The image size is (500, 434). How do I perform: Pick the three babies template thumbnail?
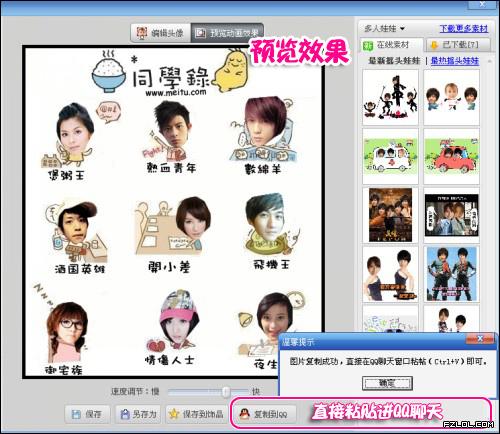452,97
